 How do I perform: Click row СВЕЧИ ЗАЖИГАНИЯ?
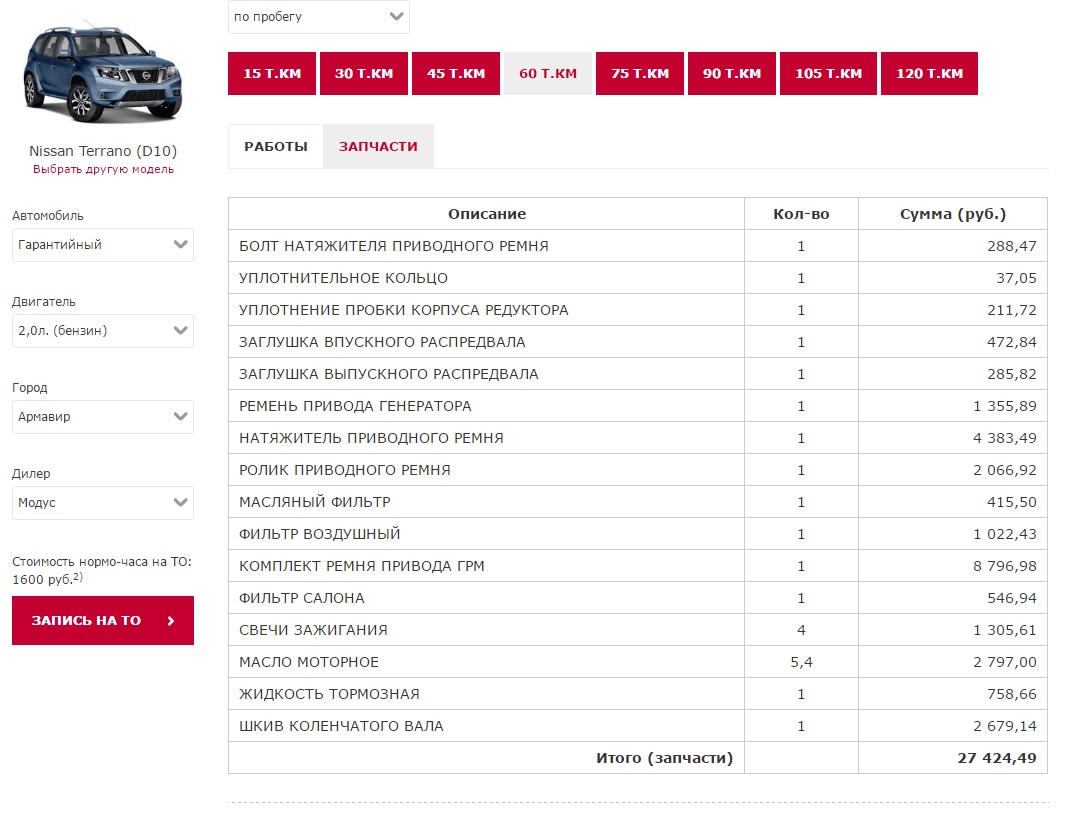638,630
